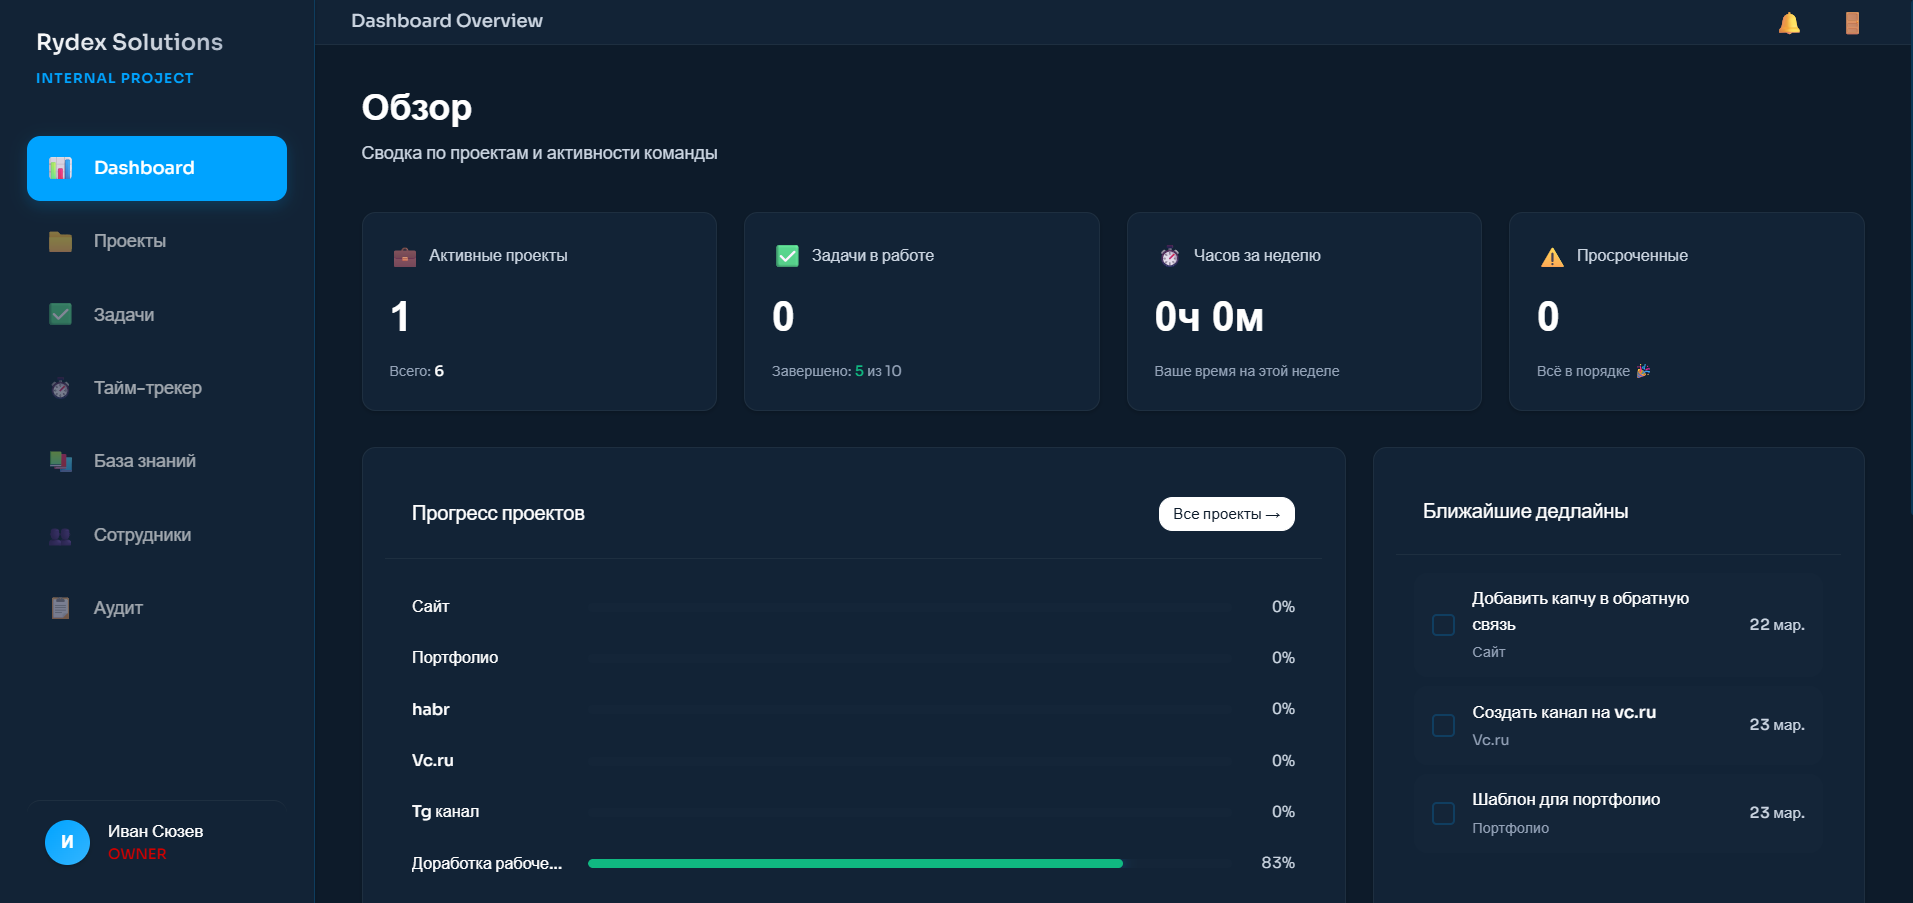
Task: Click the Все проекты button
Action: pos(1226,513)
